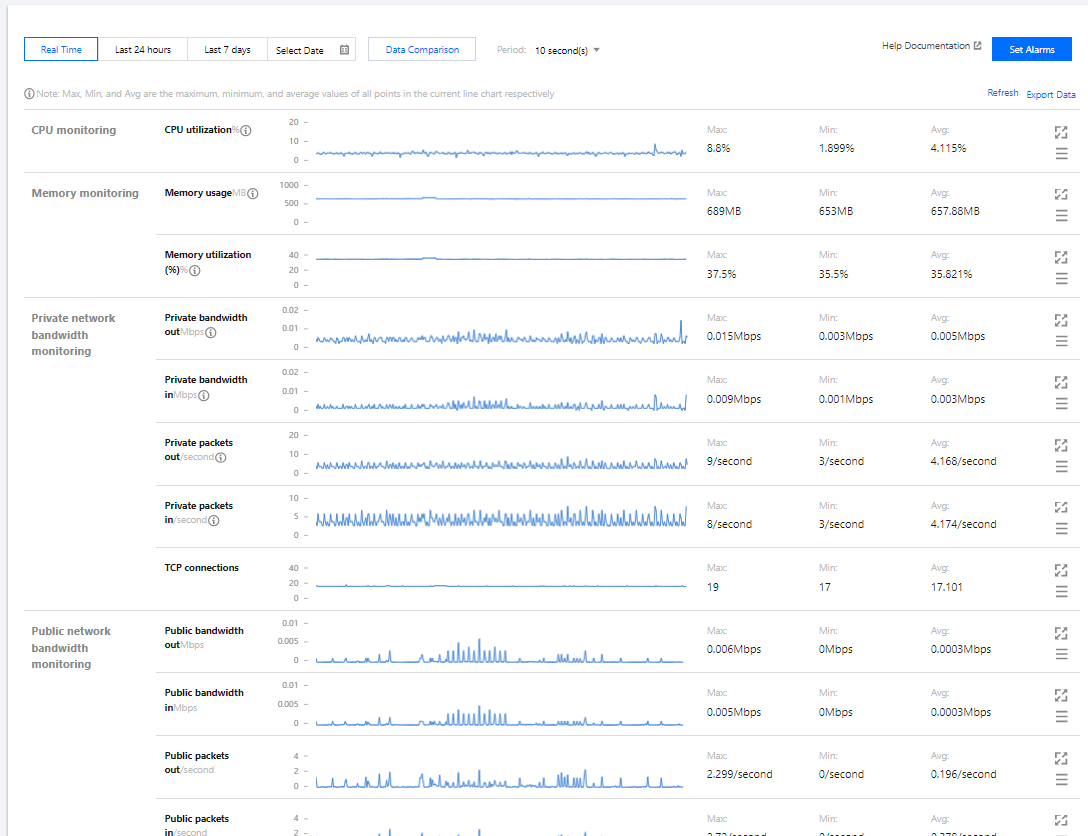The width and height of the screenshot is (1088, 836).
Task: Click the Export Data link
Action: pos(1051,95)
